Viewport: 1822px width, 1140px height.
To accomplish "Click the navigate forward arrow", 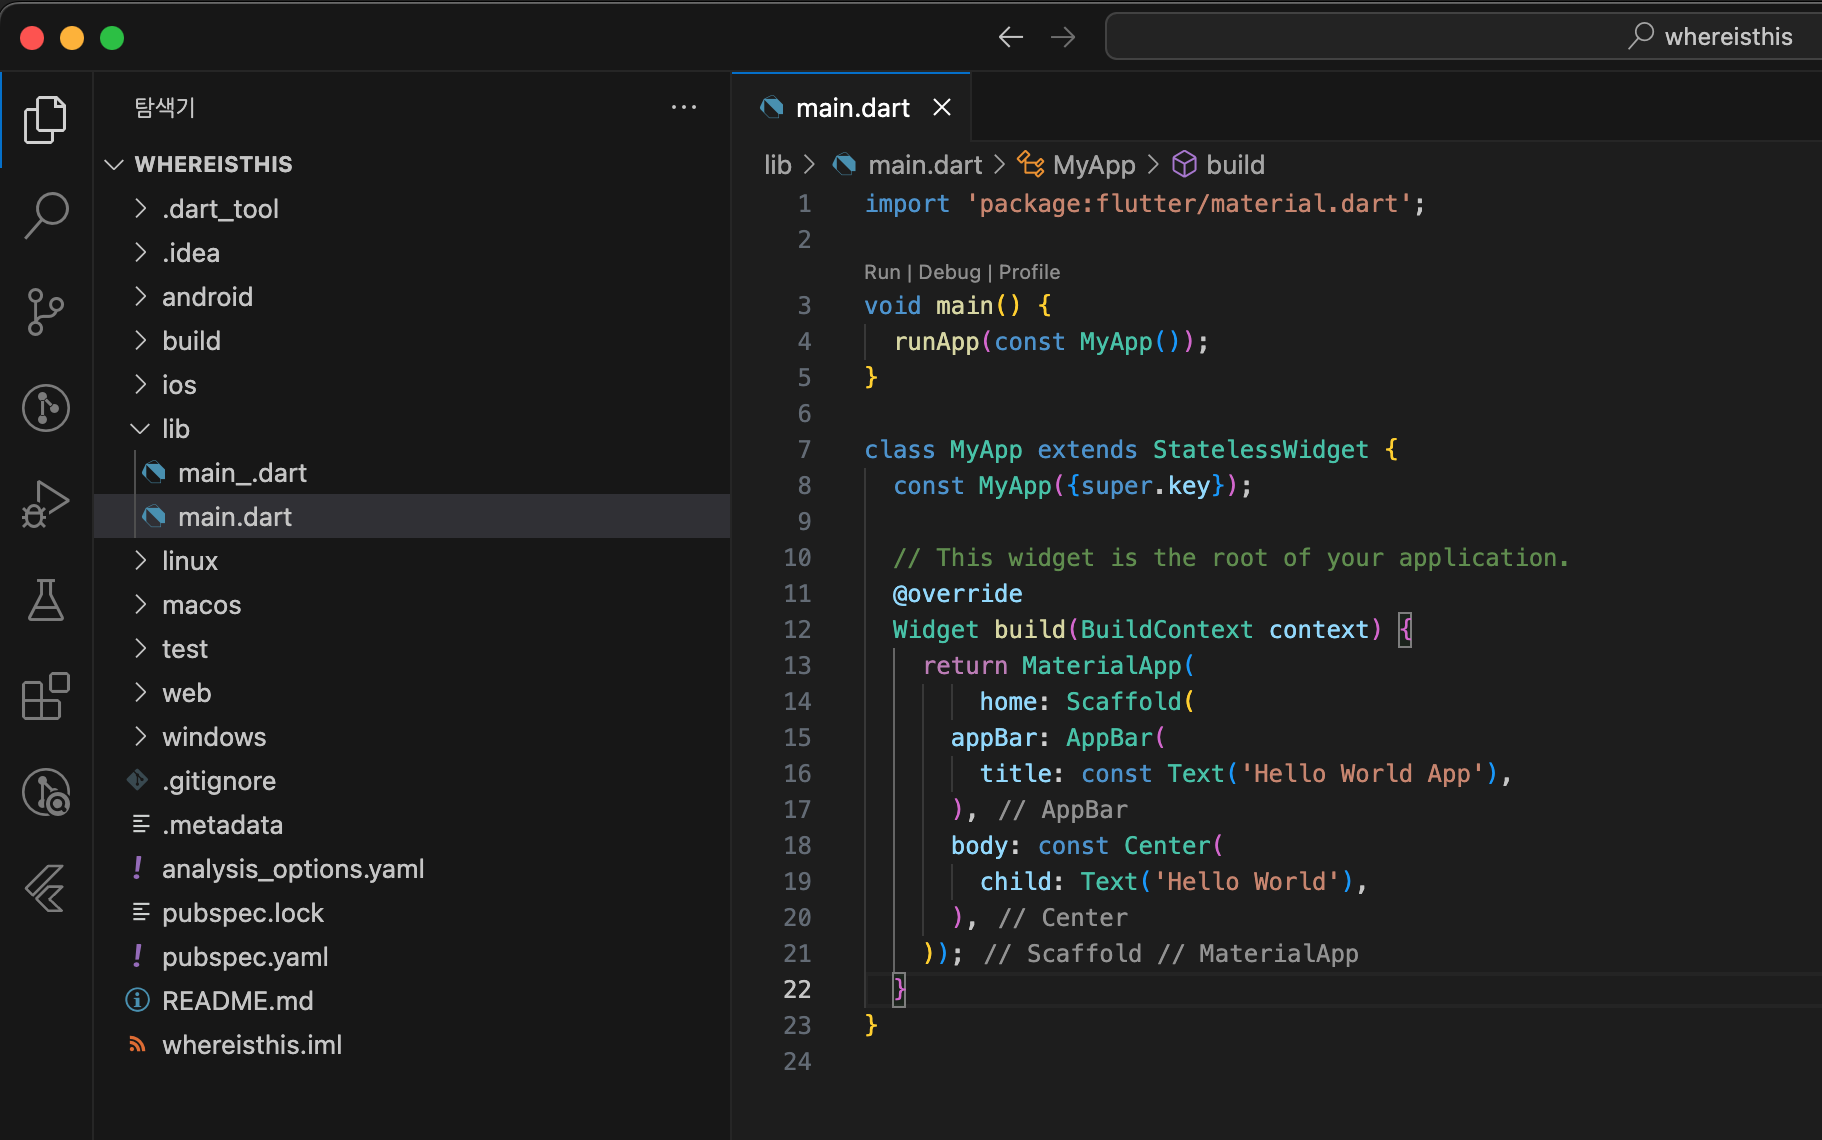I will [1063, 37].
